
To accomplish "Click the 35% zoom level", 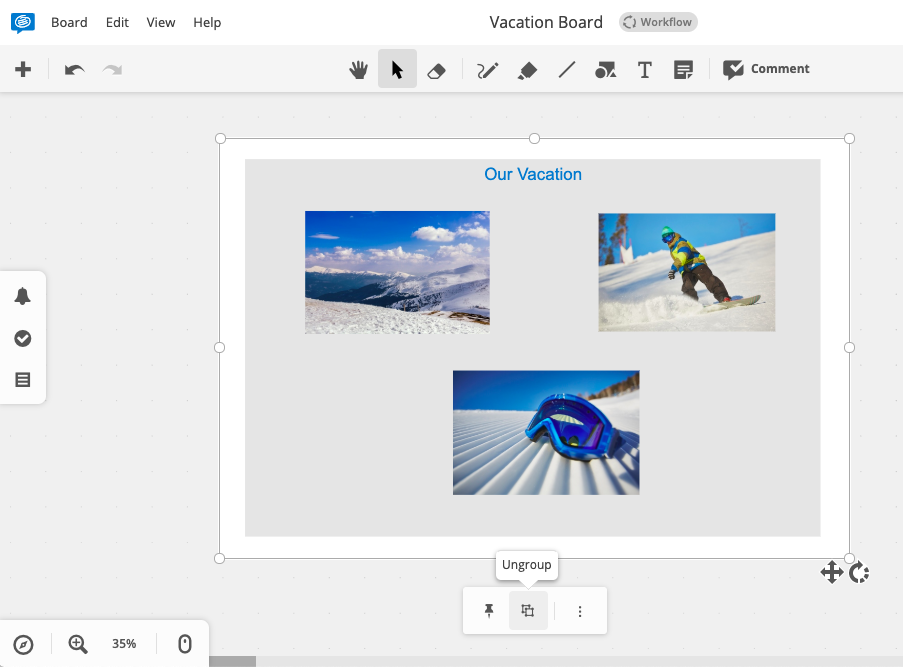I will [124, 643].
